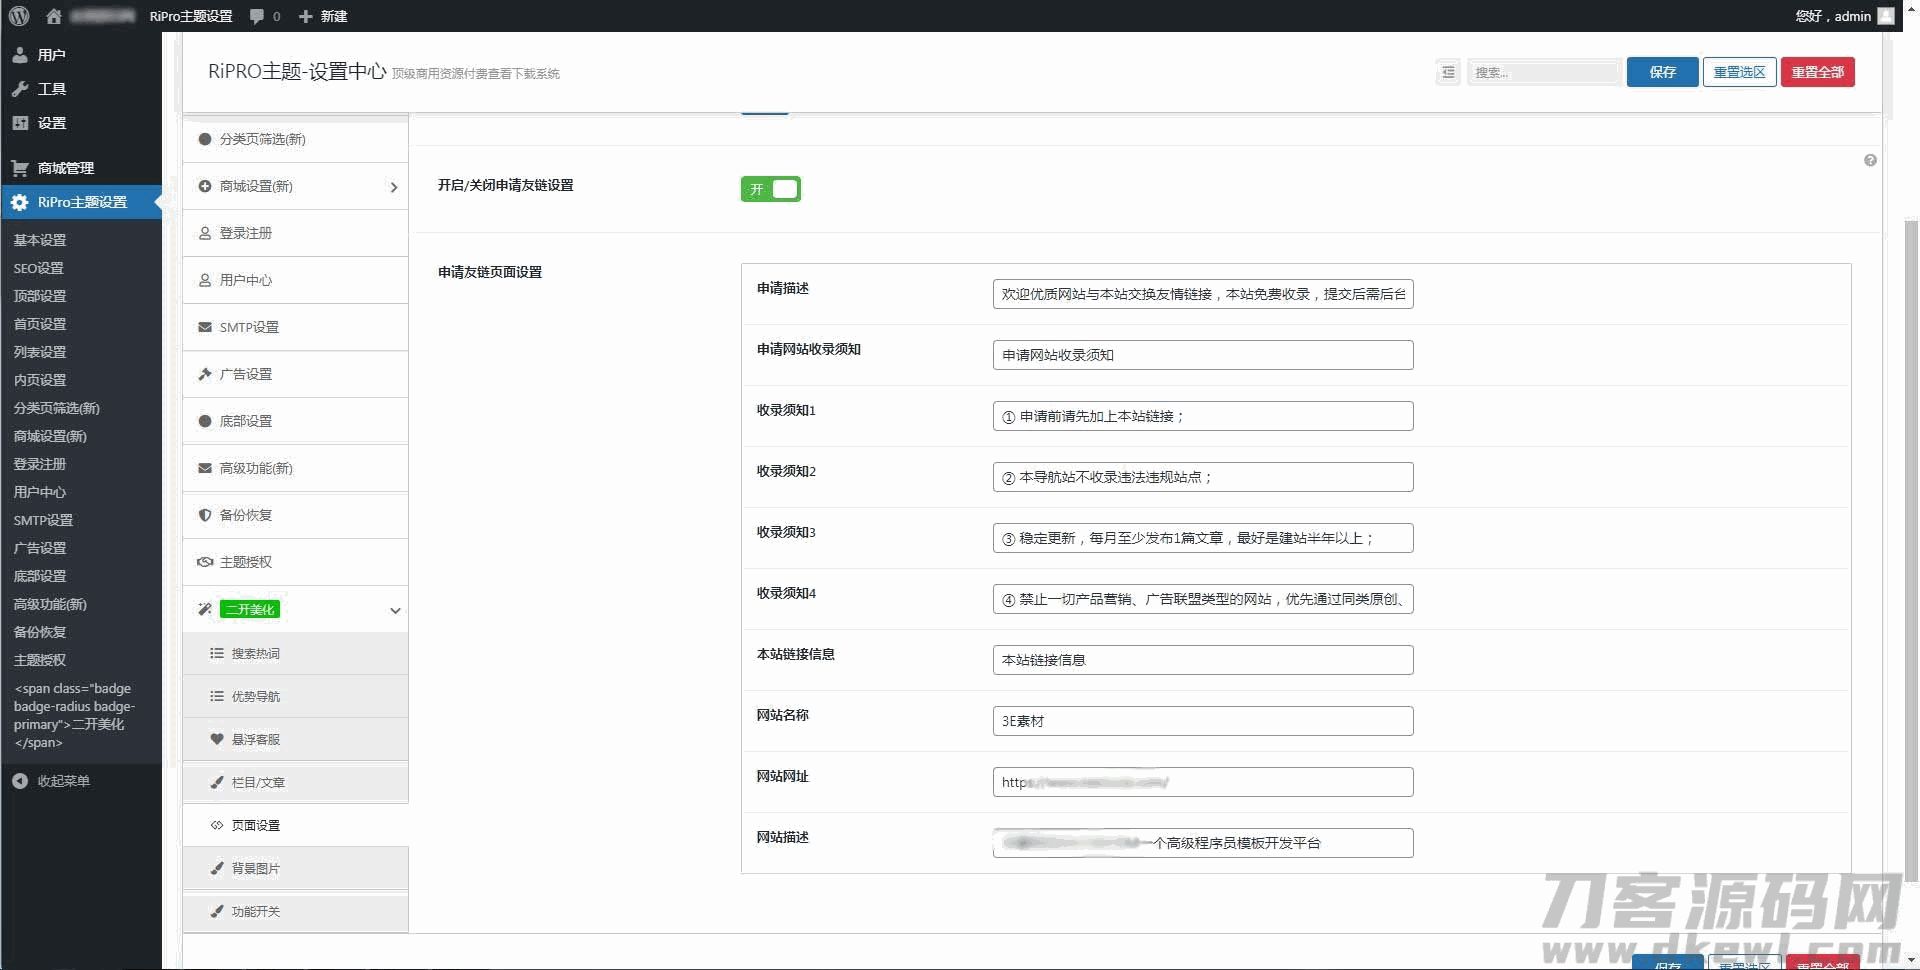Click the settings 搜索 search box
The image size is (1920, 970).
click(x=1544, y=72)
